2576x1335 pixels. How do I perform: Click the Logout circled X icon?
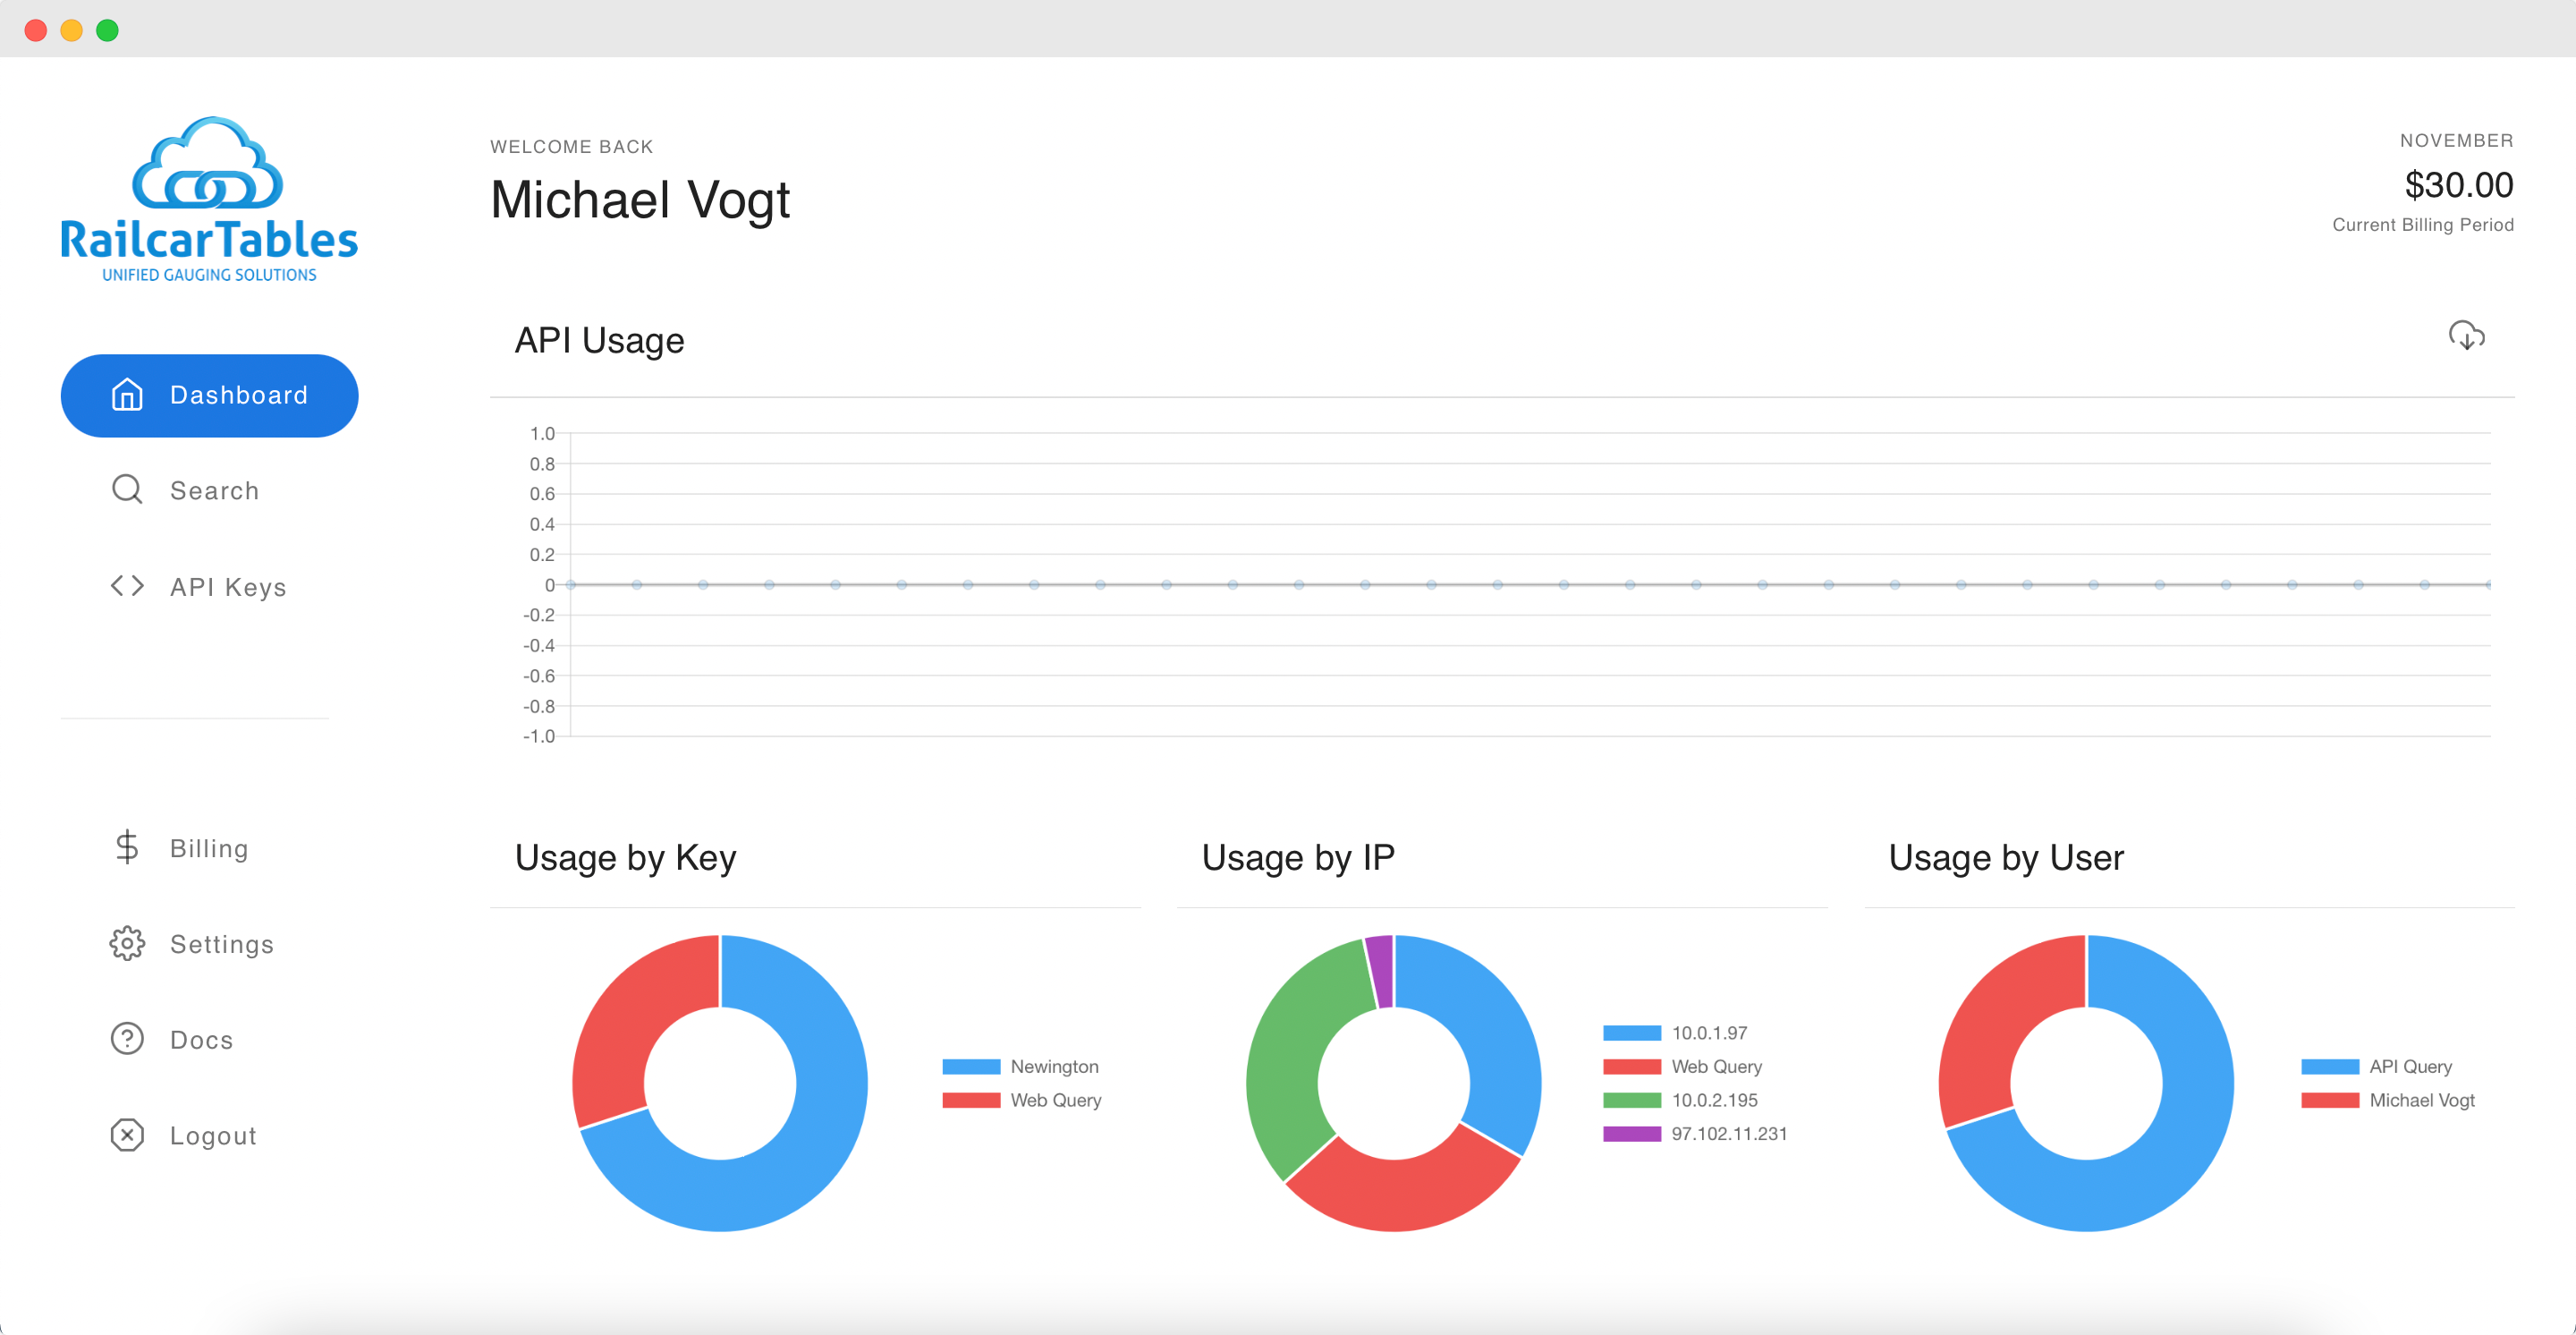[x=127, y=1136]
